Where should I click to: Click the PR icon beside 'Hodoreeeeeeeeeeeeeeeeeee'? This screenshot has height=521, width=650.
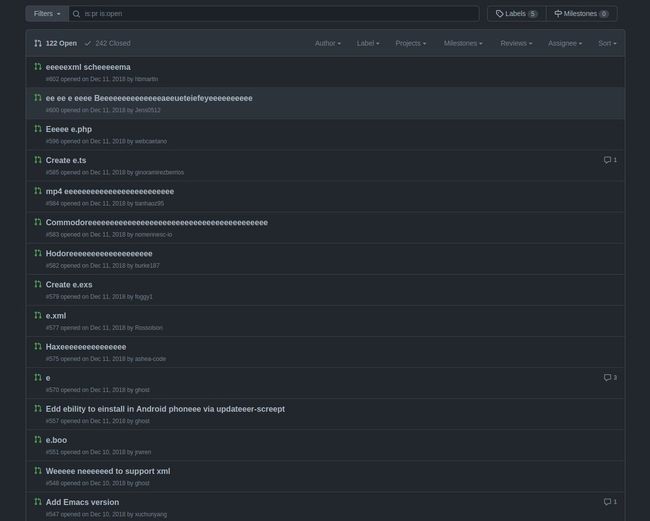(38, 253)
